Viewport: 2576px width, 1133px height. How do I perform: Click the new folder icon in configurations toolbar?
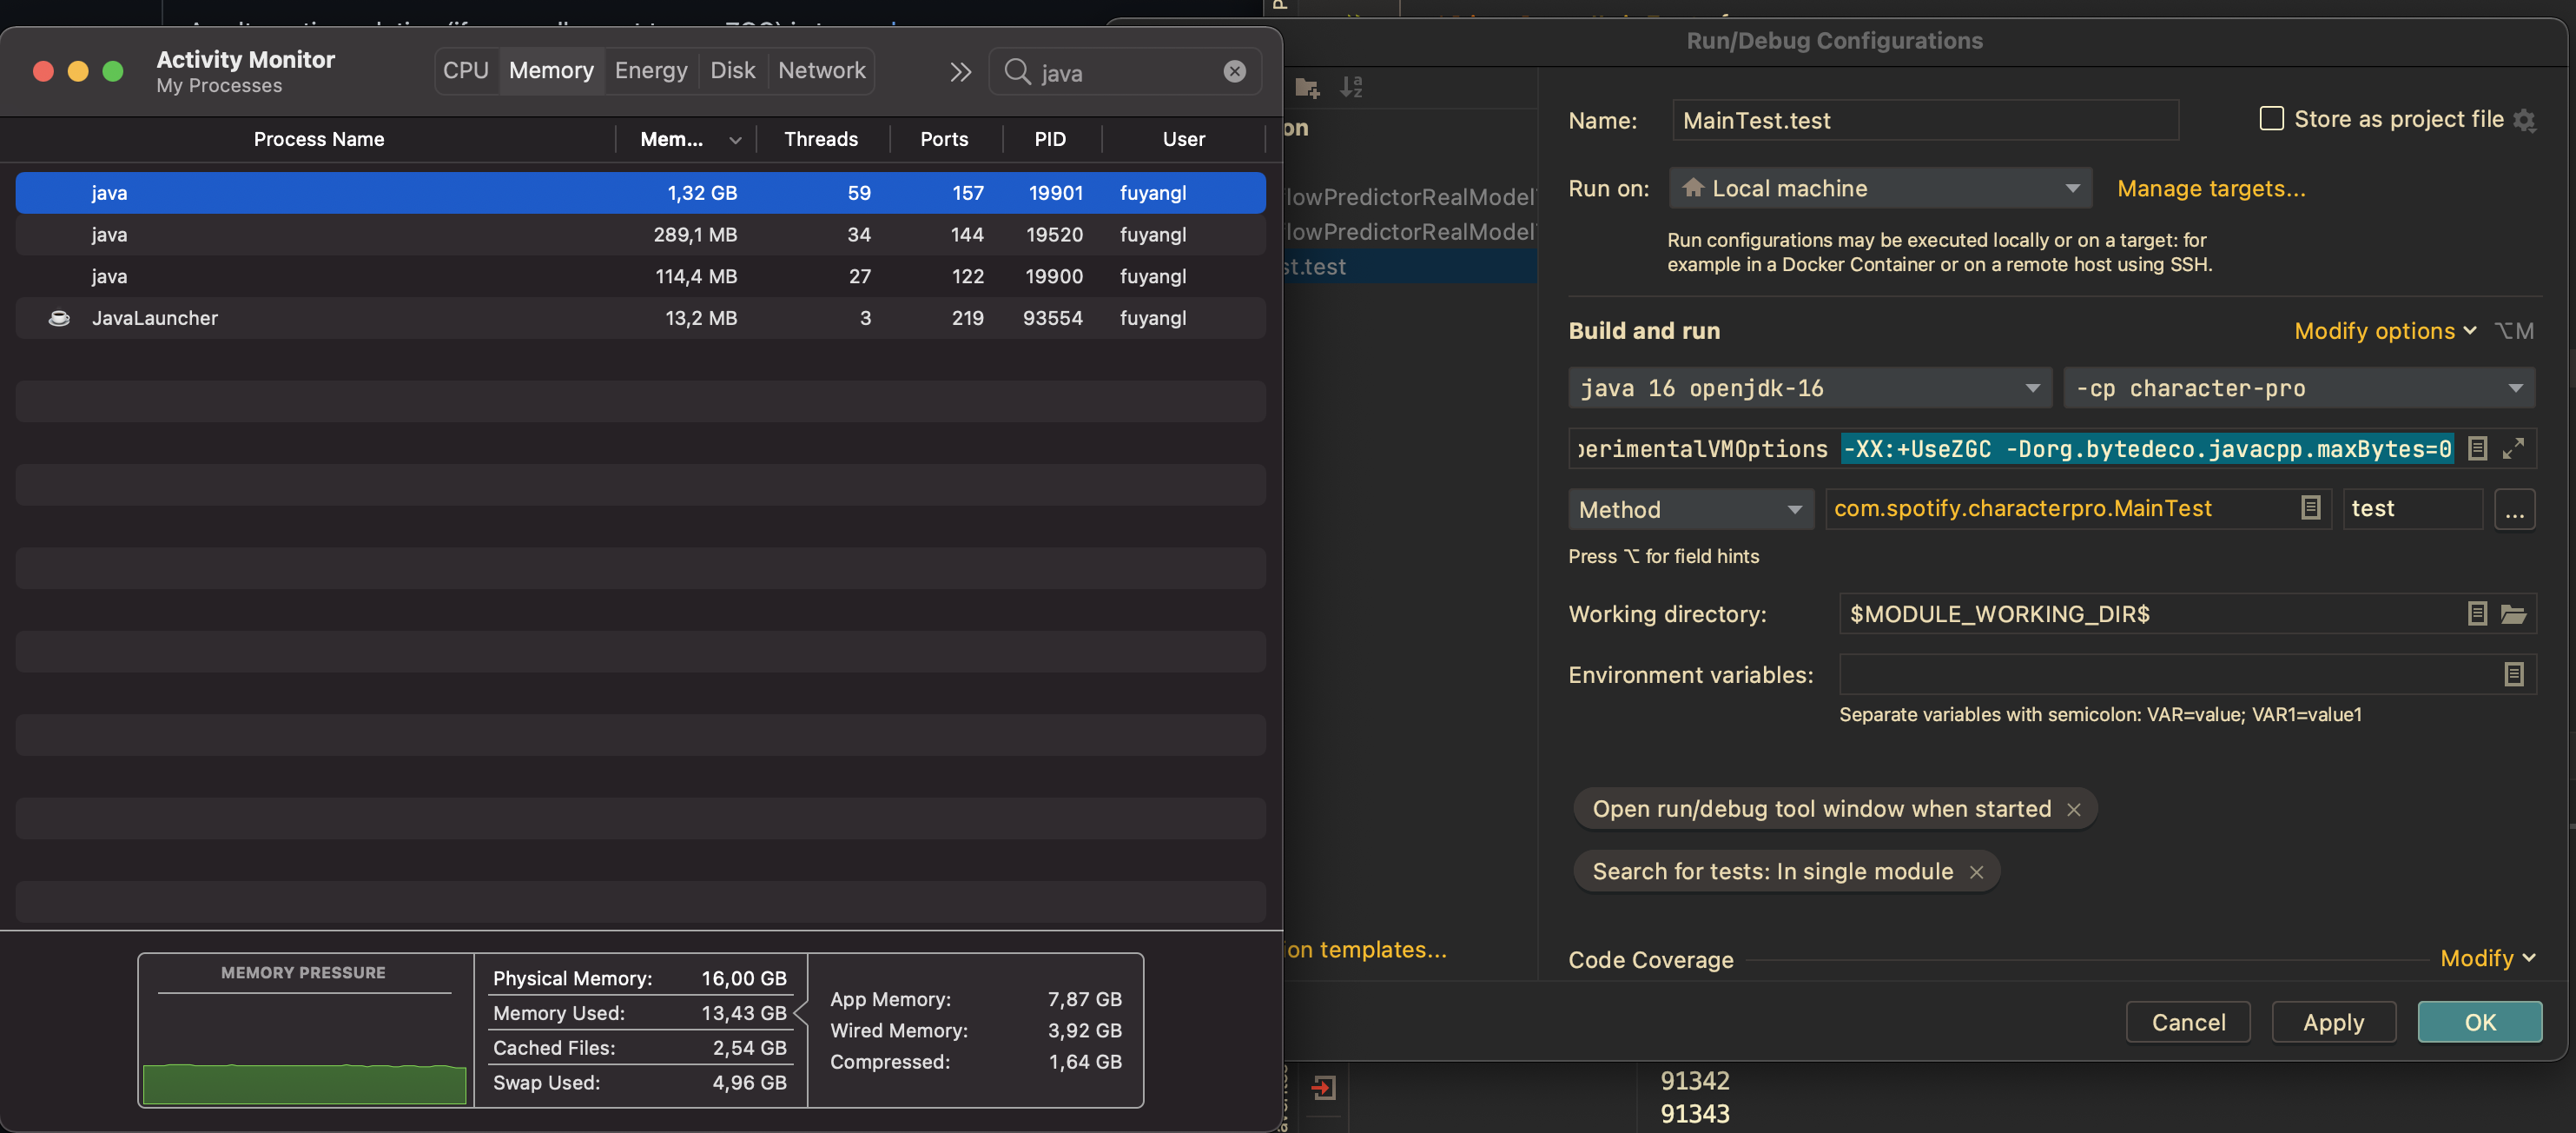[1307, 88]
